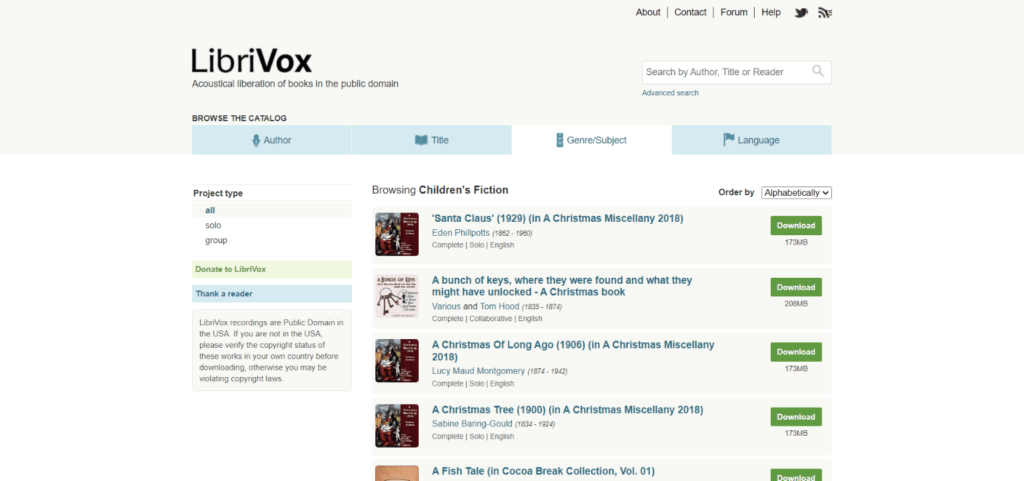Open author Tom Hood
The height and width of the screenshot is (481, 1024).
point(500,306)
